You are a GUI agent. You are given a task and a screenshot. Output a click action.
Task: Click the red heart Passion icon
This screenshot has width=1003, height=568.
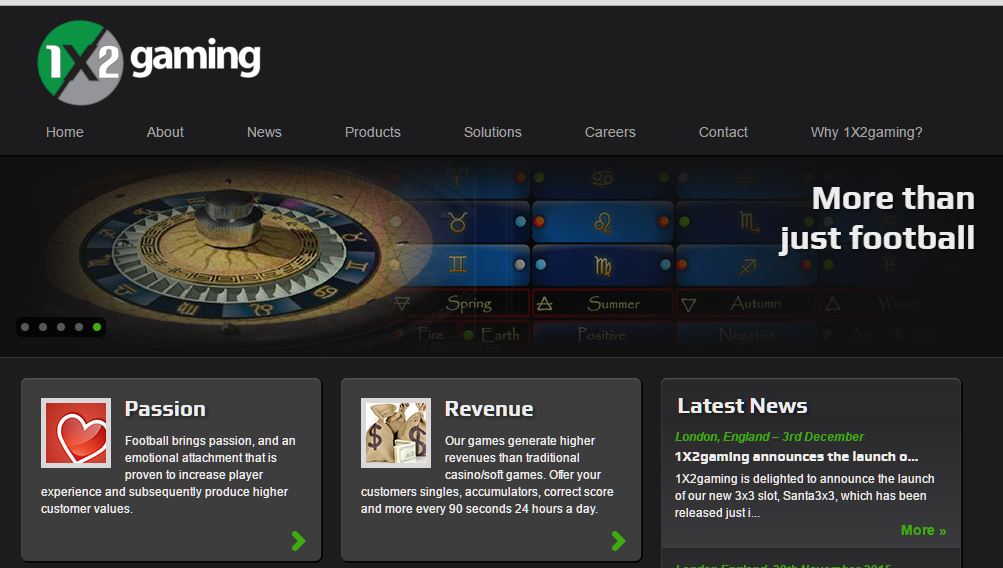click(x=76, y=433)
